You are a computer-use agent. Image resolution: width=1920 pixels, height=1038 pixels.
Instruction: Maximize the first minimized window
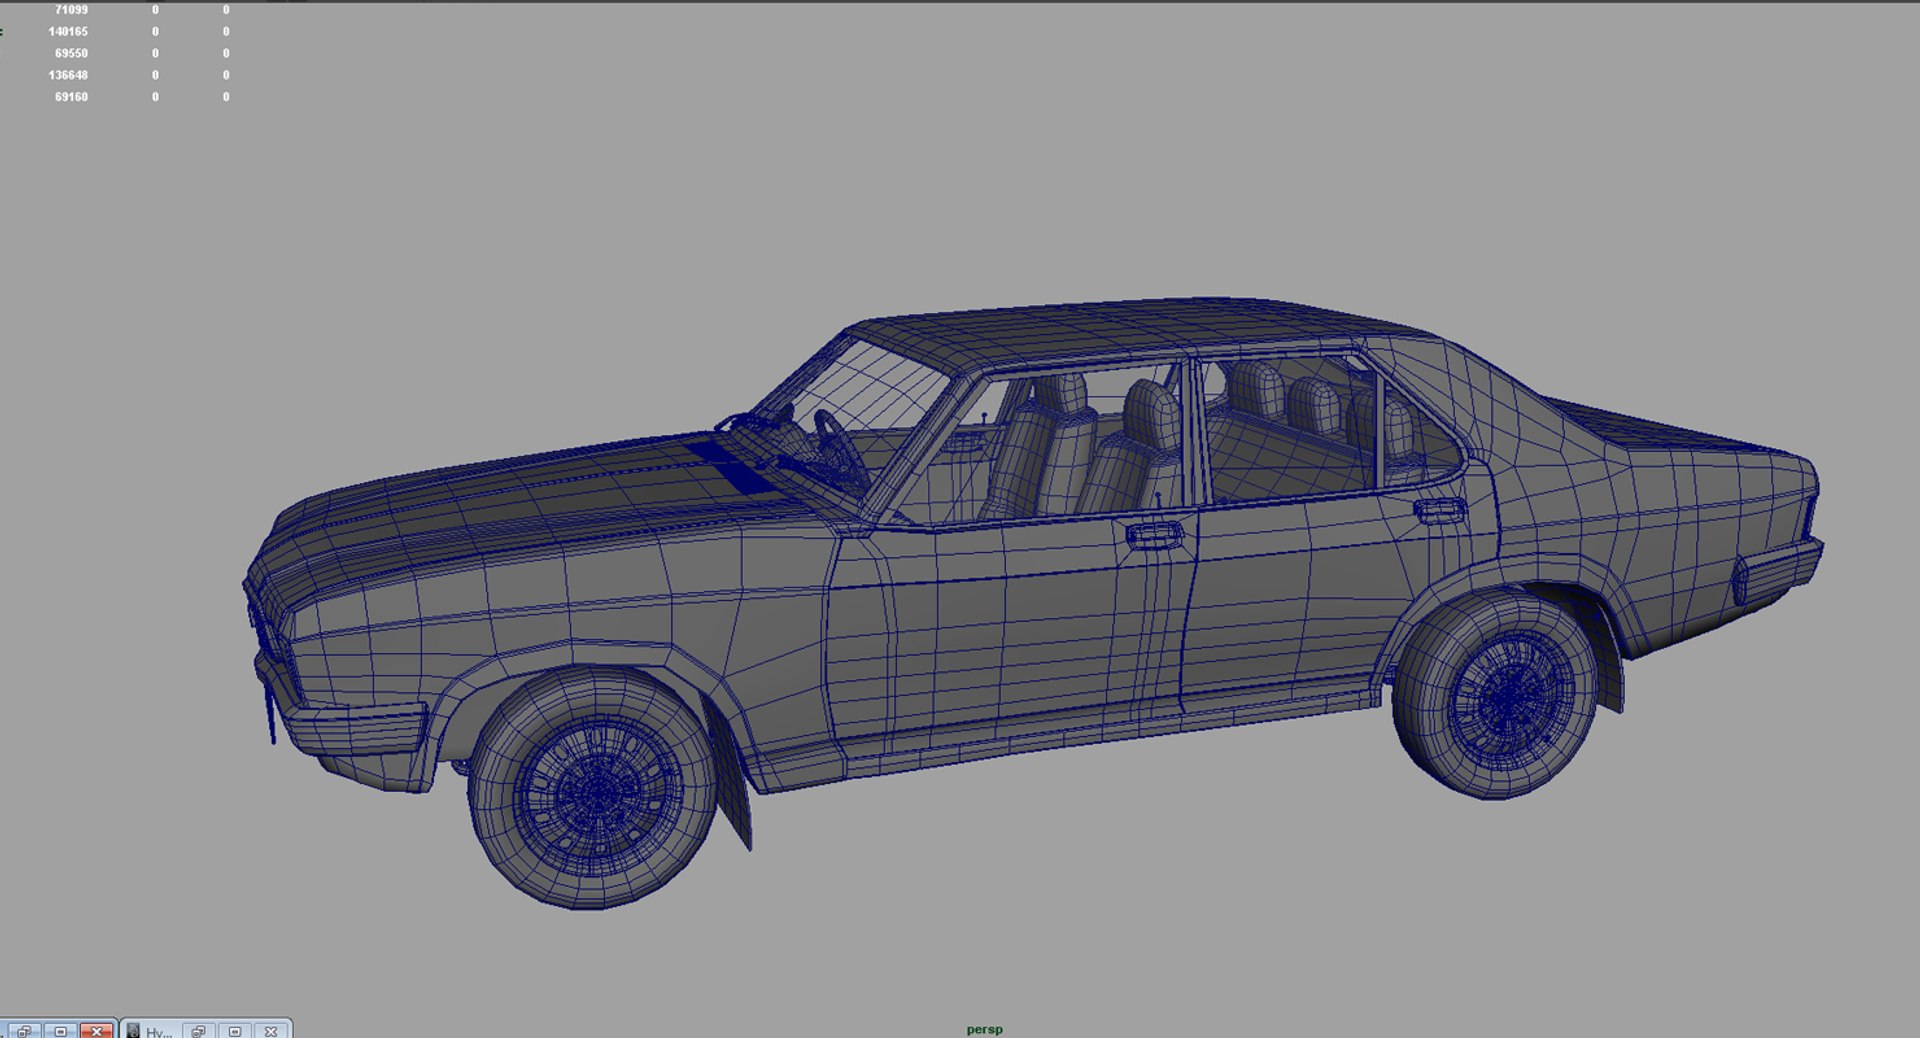(60, 1031)
